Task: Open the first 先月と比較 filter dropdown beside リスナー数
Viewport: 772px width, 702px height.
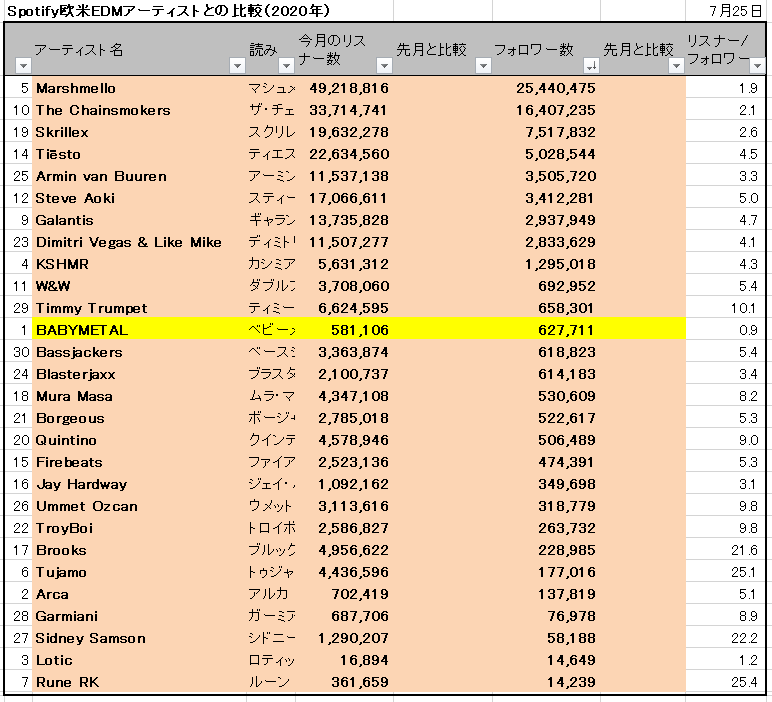Action: (x=483, y=65)
